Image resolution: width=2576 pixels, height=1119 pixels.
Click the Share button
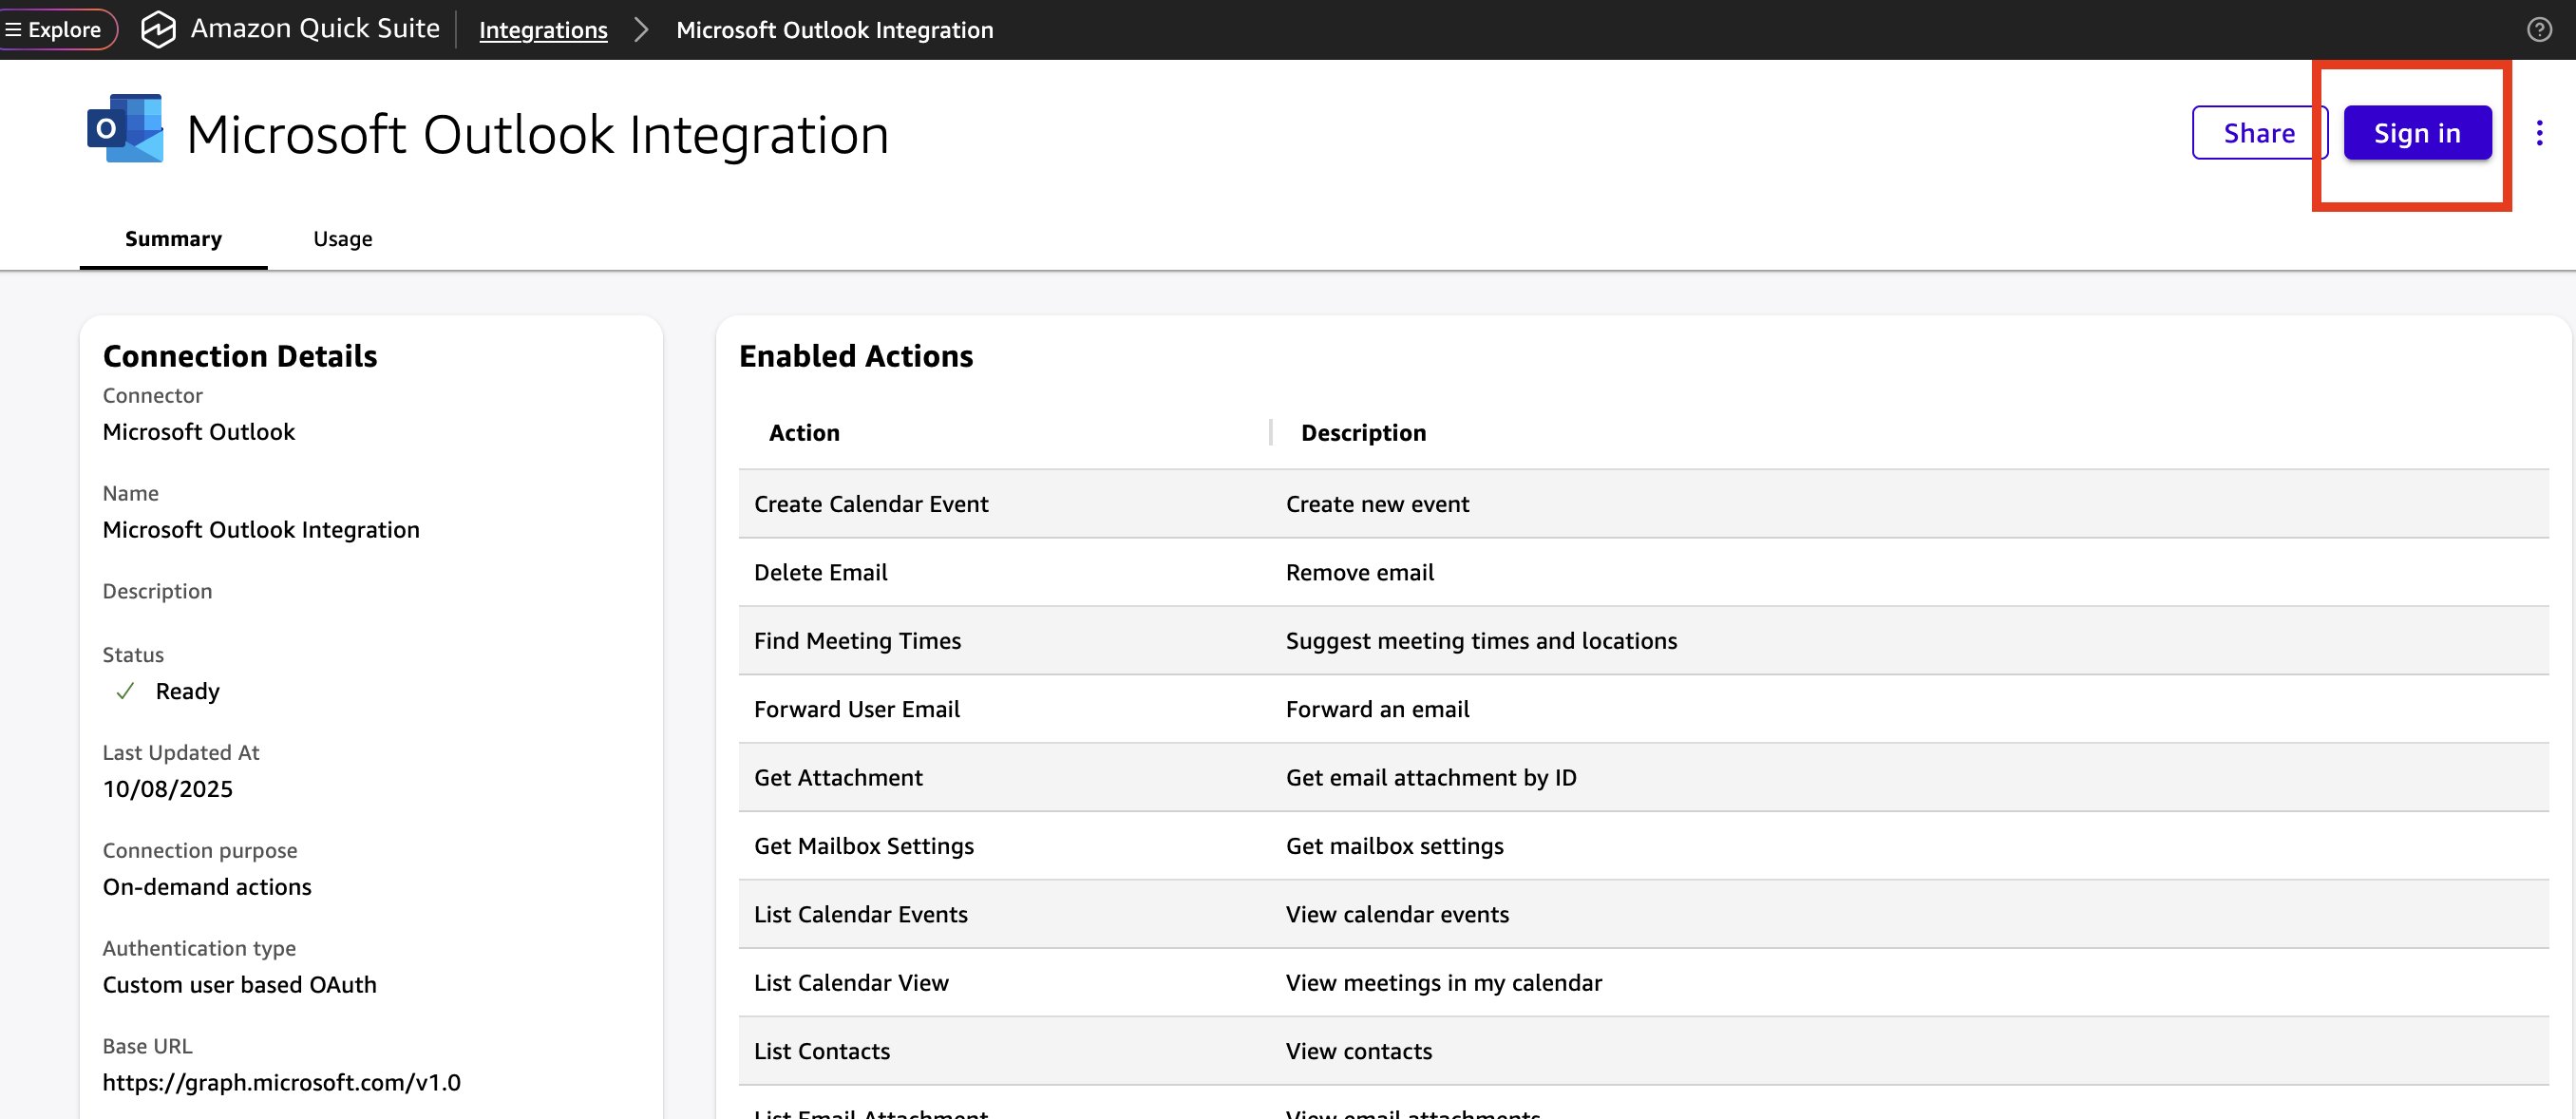point(2258,133)
